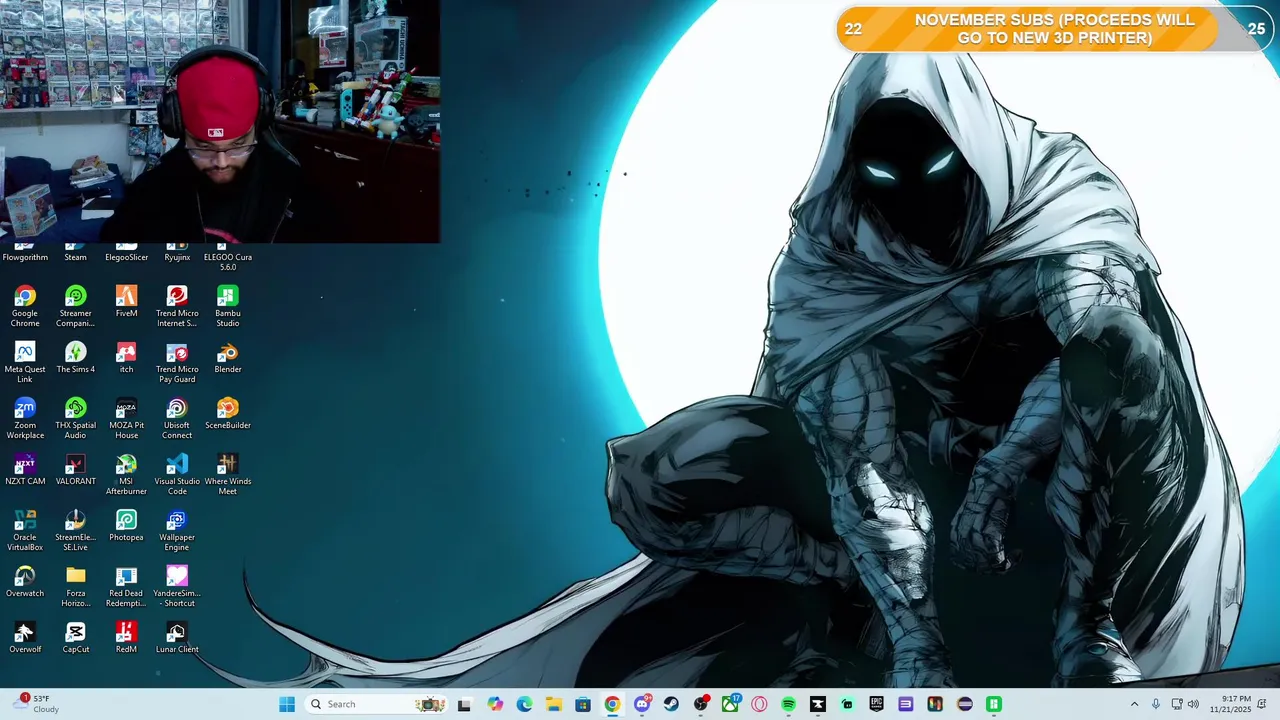Open the itch desktop shortcut
This screenshot has height=720, width=1280.
coord(126,357)
